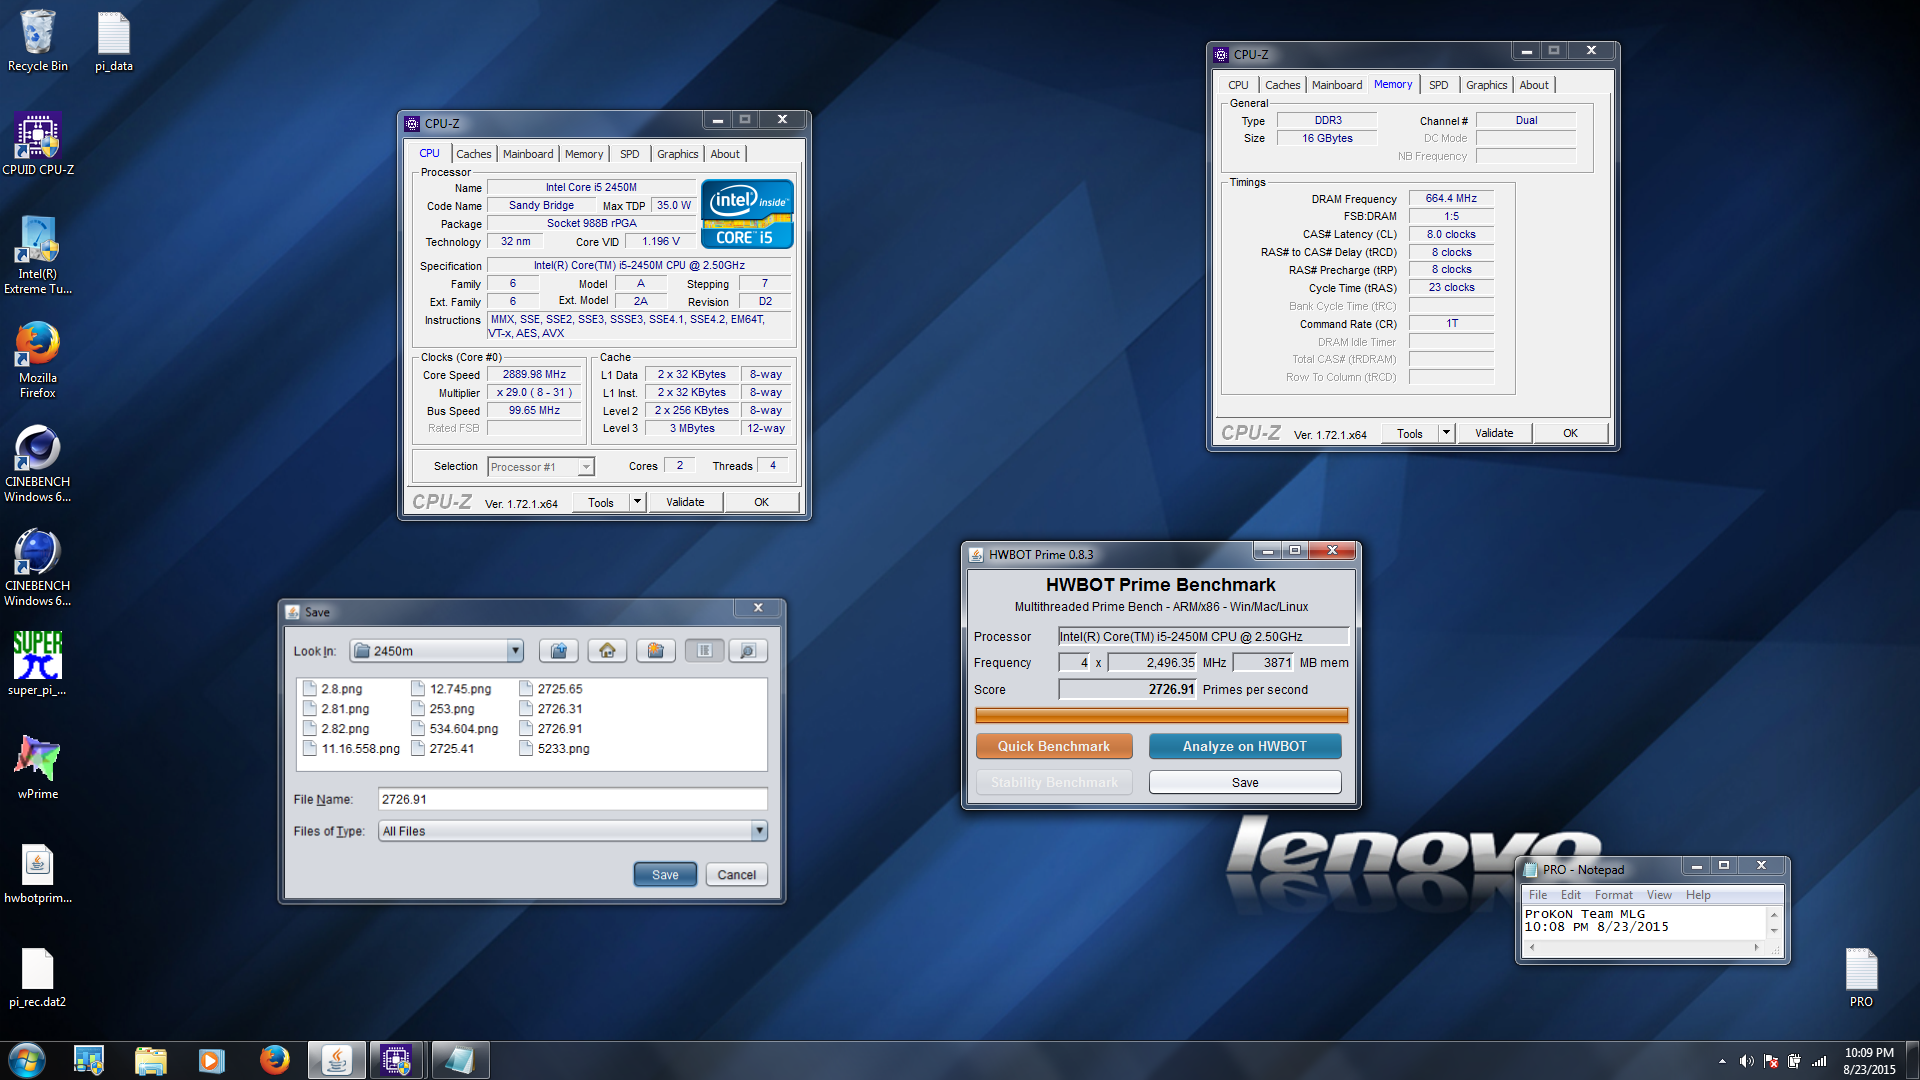The height and width of the screenshot is (1080, 1920).
Task: Open Windows Explorer folder on taskbar
Action: (x=150, y=1060)
